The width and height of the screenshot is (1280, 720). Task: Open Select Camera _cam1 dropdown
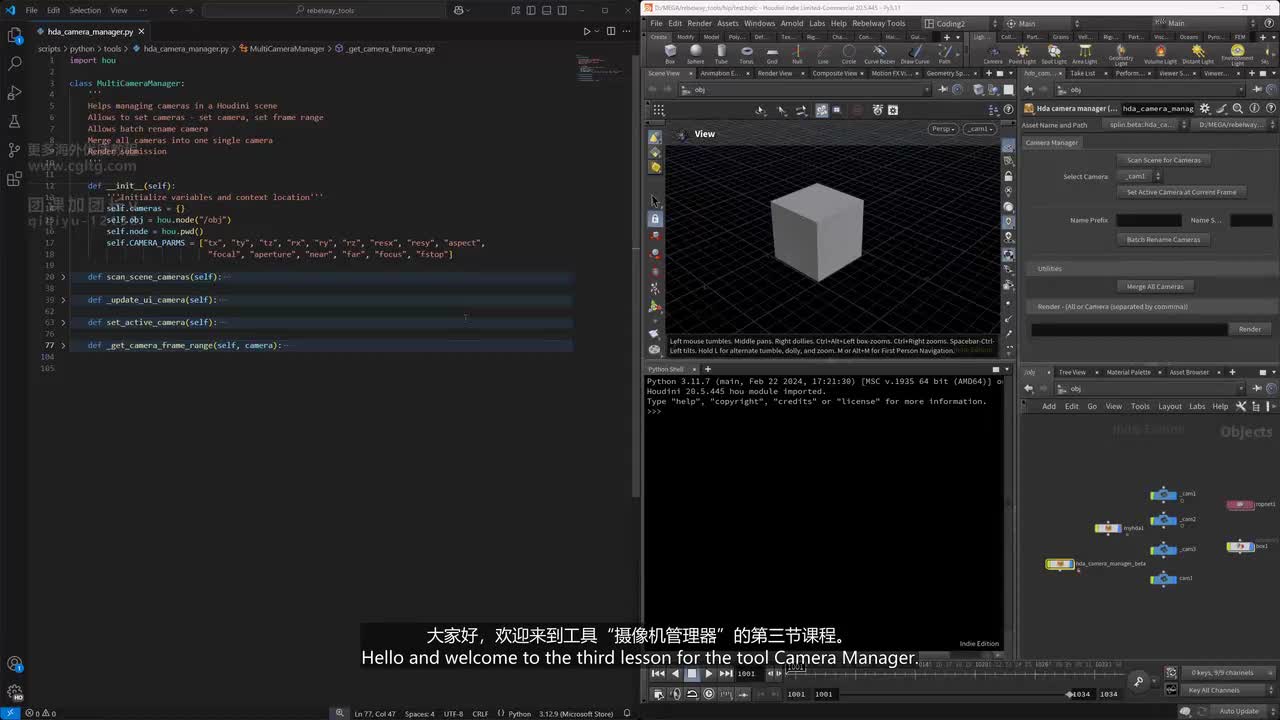[1139, 176]
